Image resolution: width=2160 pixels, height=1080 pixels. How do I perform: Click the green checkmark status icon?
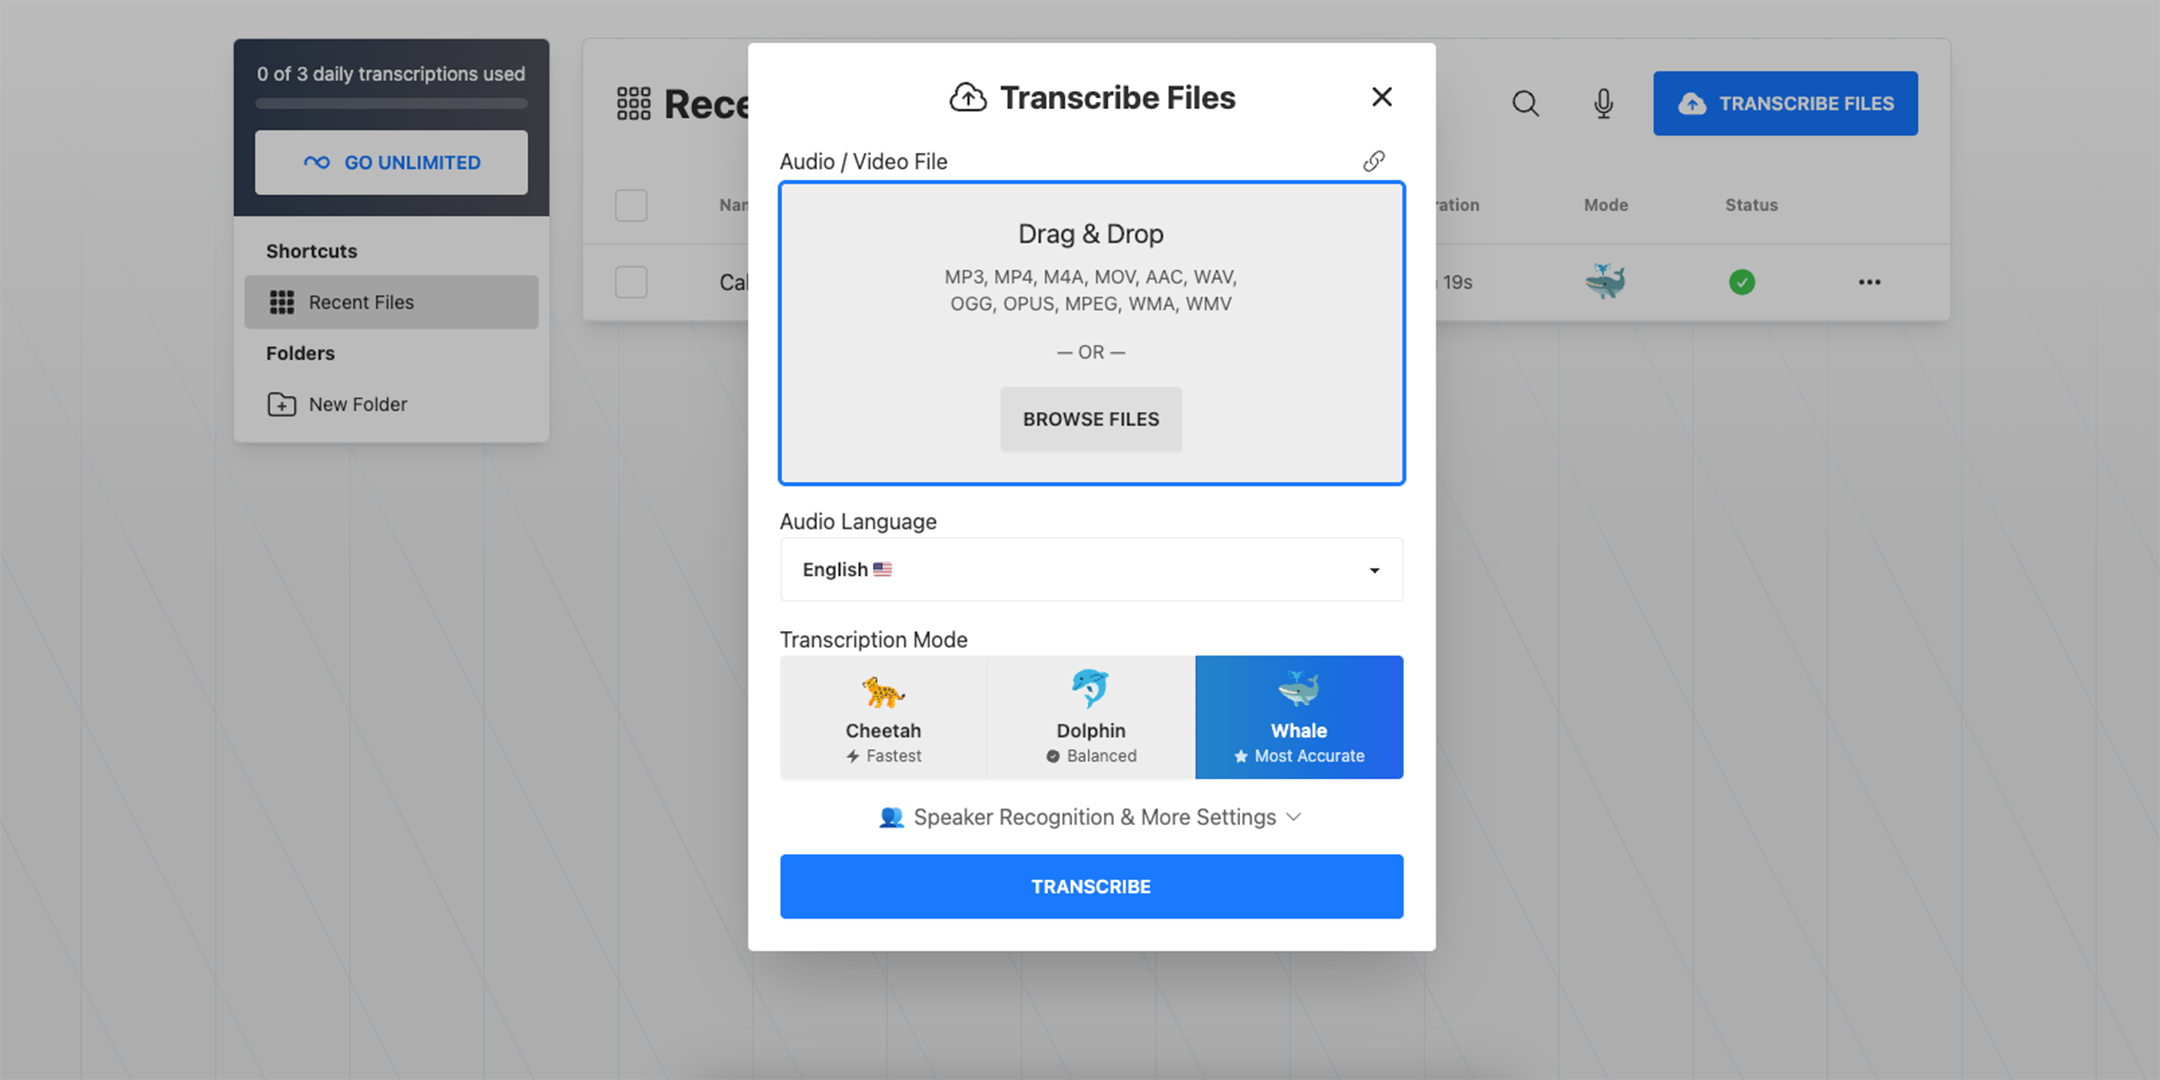tap(1742, 282)
